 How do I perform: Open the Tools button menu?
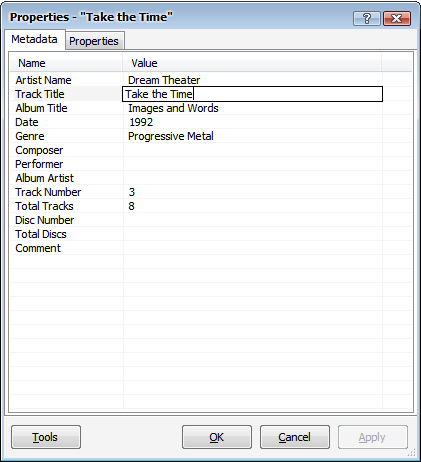(46, 437)
